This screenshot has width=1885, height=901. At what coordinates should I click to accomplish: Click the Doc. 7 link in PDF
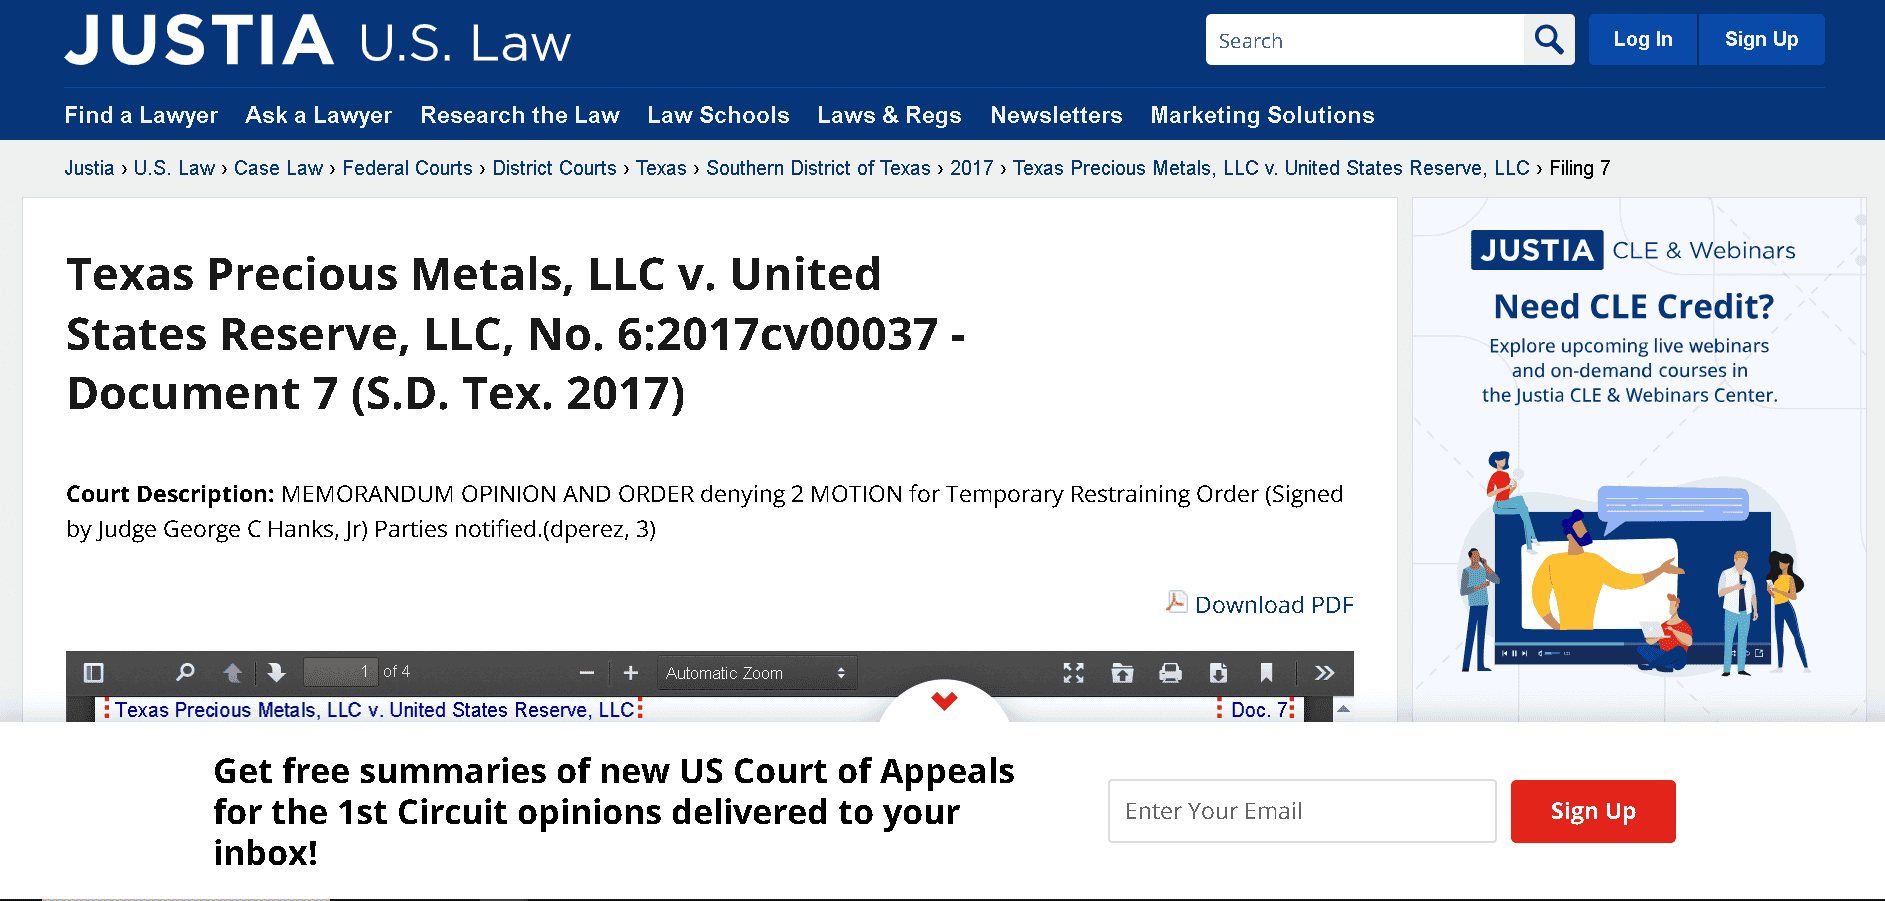pos(1259,710)
